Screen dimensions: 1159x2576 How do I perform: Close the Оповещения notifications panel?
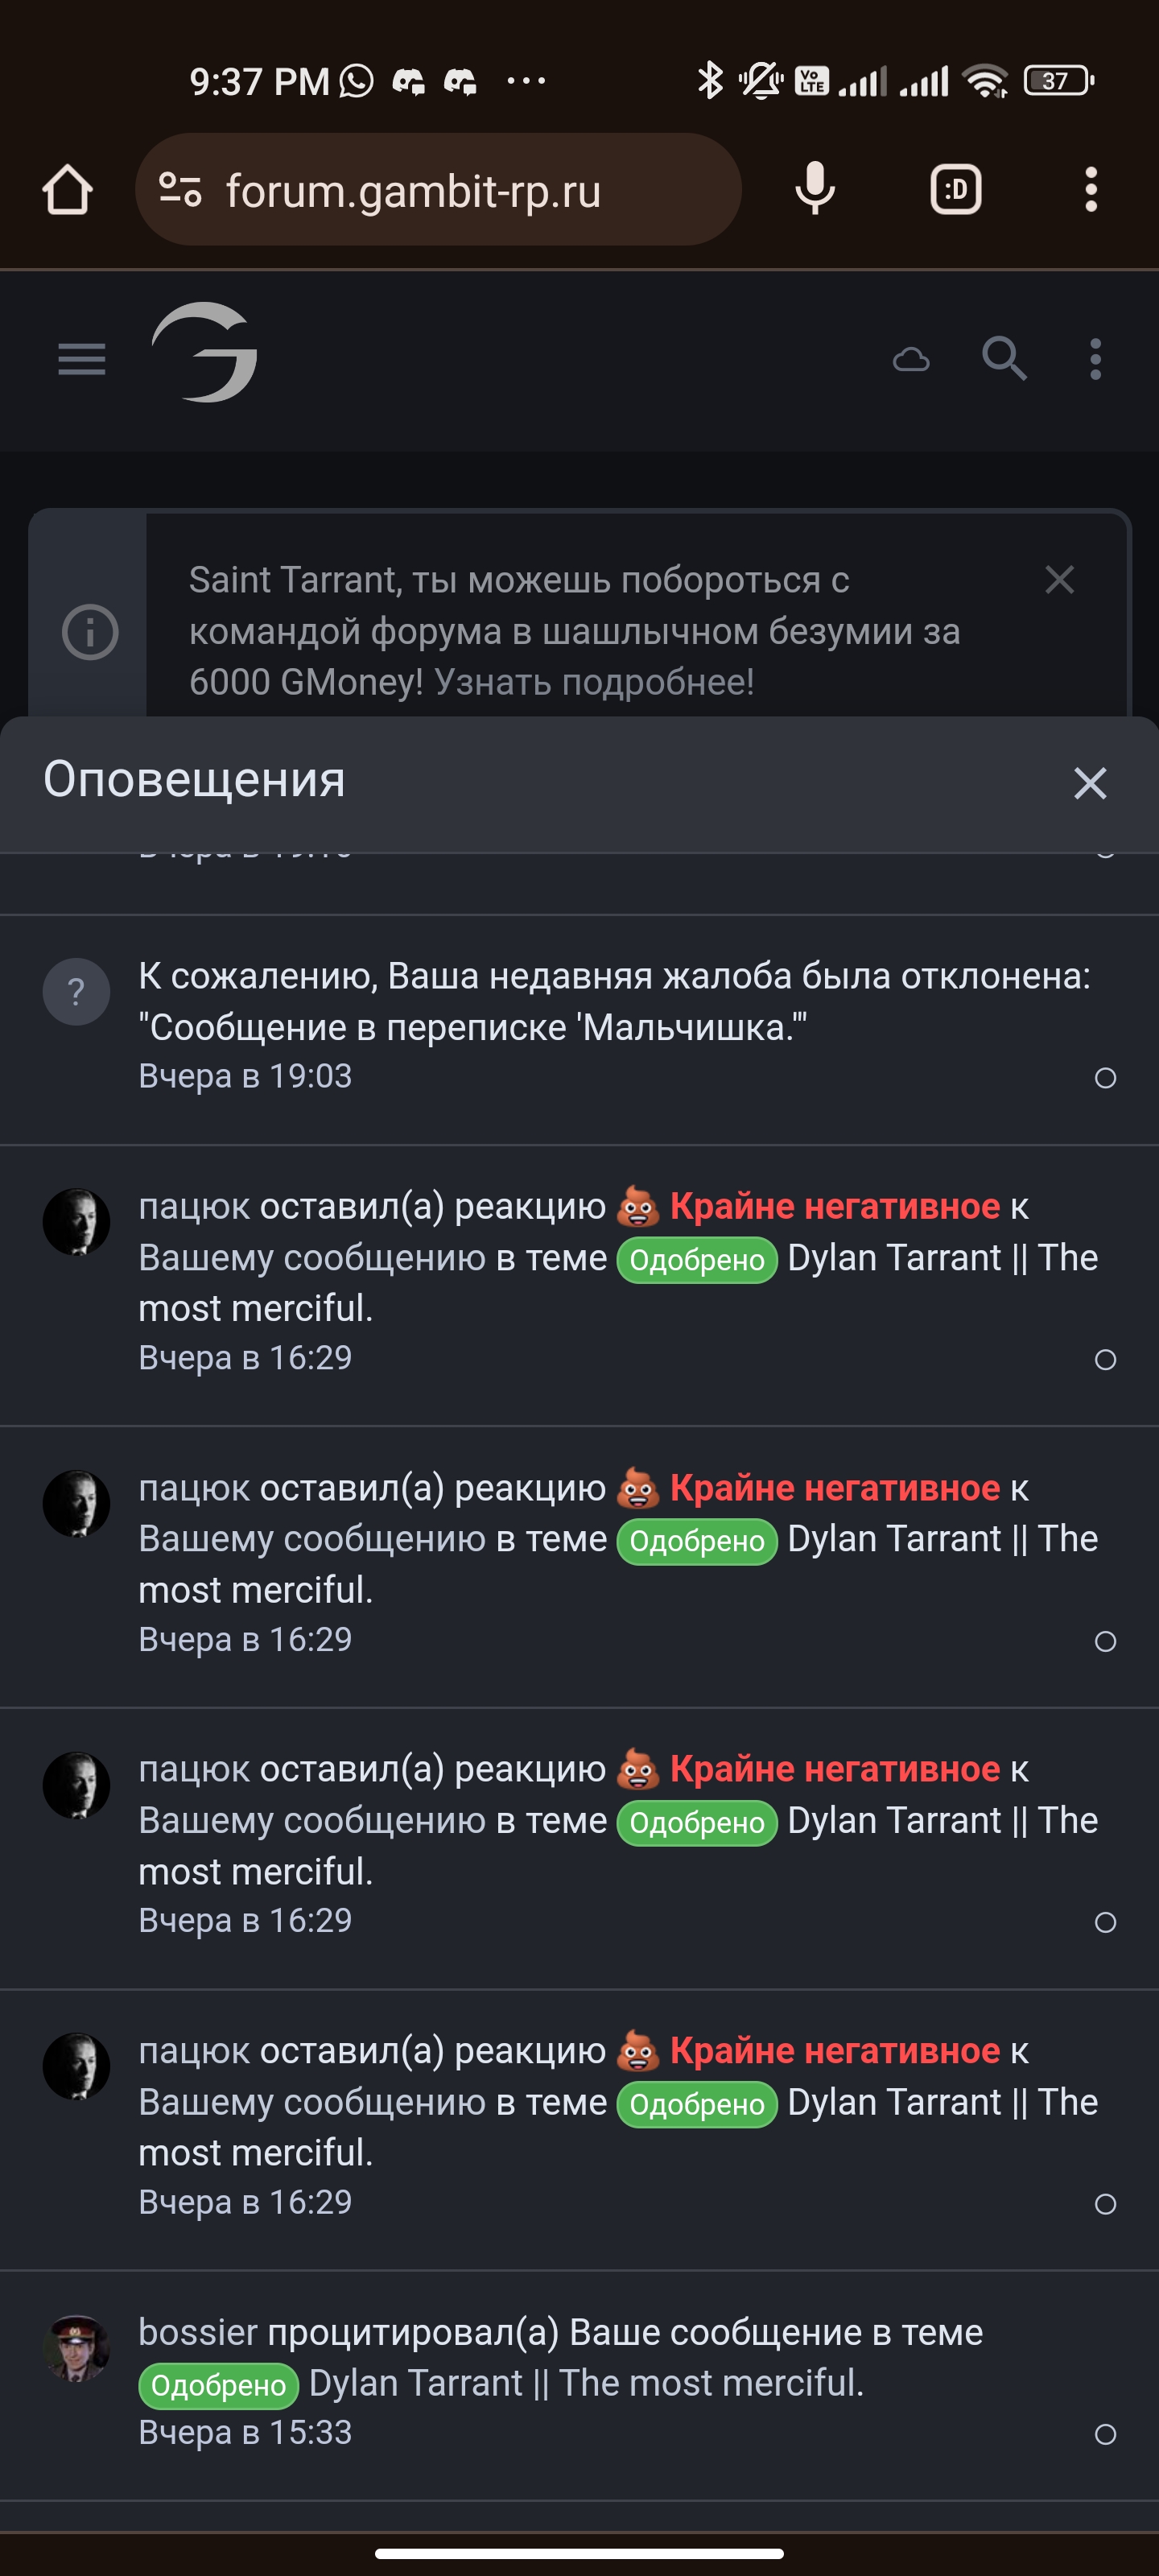point(1089,783)
